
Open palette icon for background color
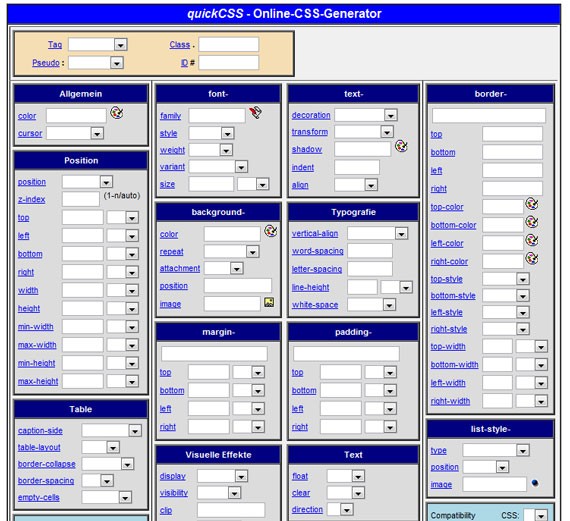(271, 231)
